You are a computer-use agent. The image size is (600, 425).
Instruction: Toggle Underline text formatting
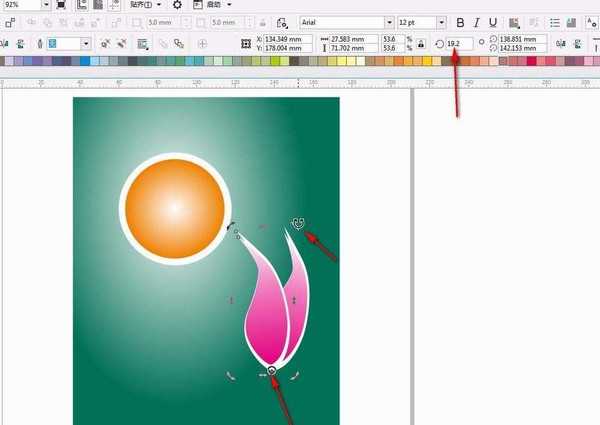[493, 23]
